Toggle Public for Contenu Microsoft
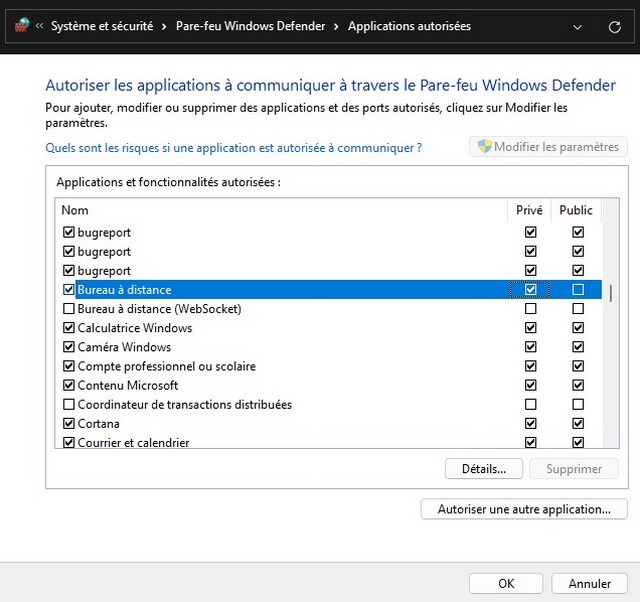This screenshot has height=602, width=640. 578,385
